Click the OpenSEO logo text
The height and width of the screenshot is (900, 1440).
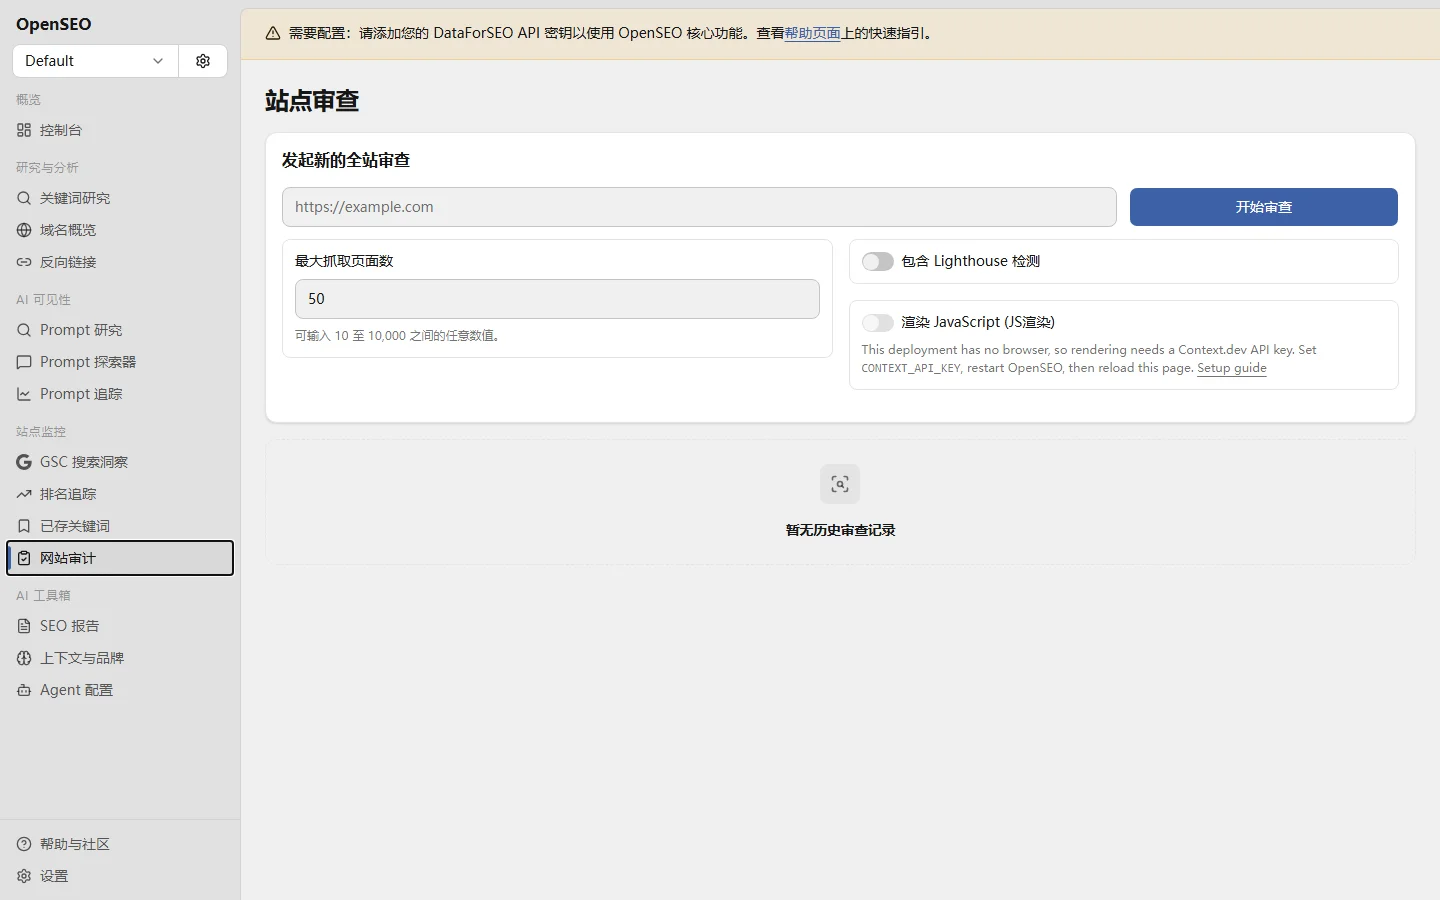[54, 24]
